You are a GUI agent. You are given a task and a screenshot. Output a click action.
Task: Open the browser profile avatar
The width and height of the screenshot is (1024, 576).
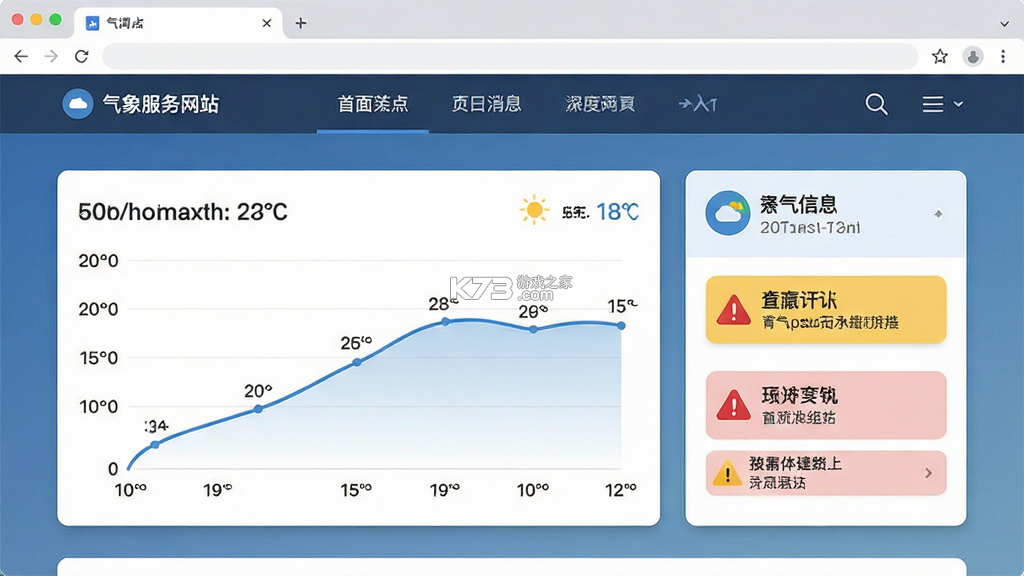pyautogui.click(x=972, y=57)
